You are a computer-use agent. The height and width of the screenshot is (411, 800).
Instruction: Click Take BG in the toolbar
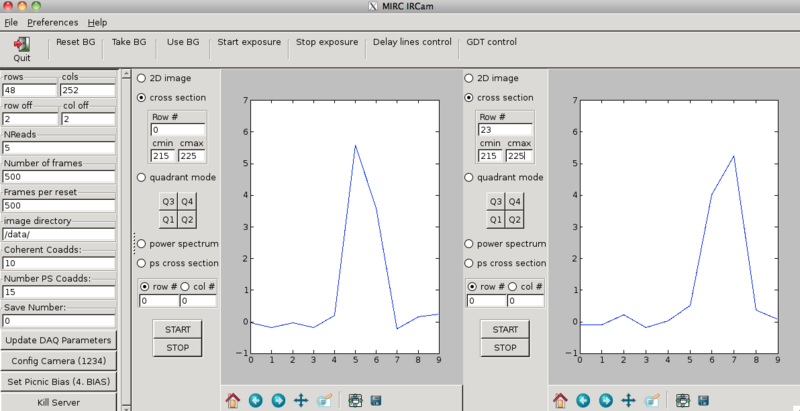(x=129, y=42)
